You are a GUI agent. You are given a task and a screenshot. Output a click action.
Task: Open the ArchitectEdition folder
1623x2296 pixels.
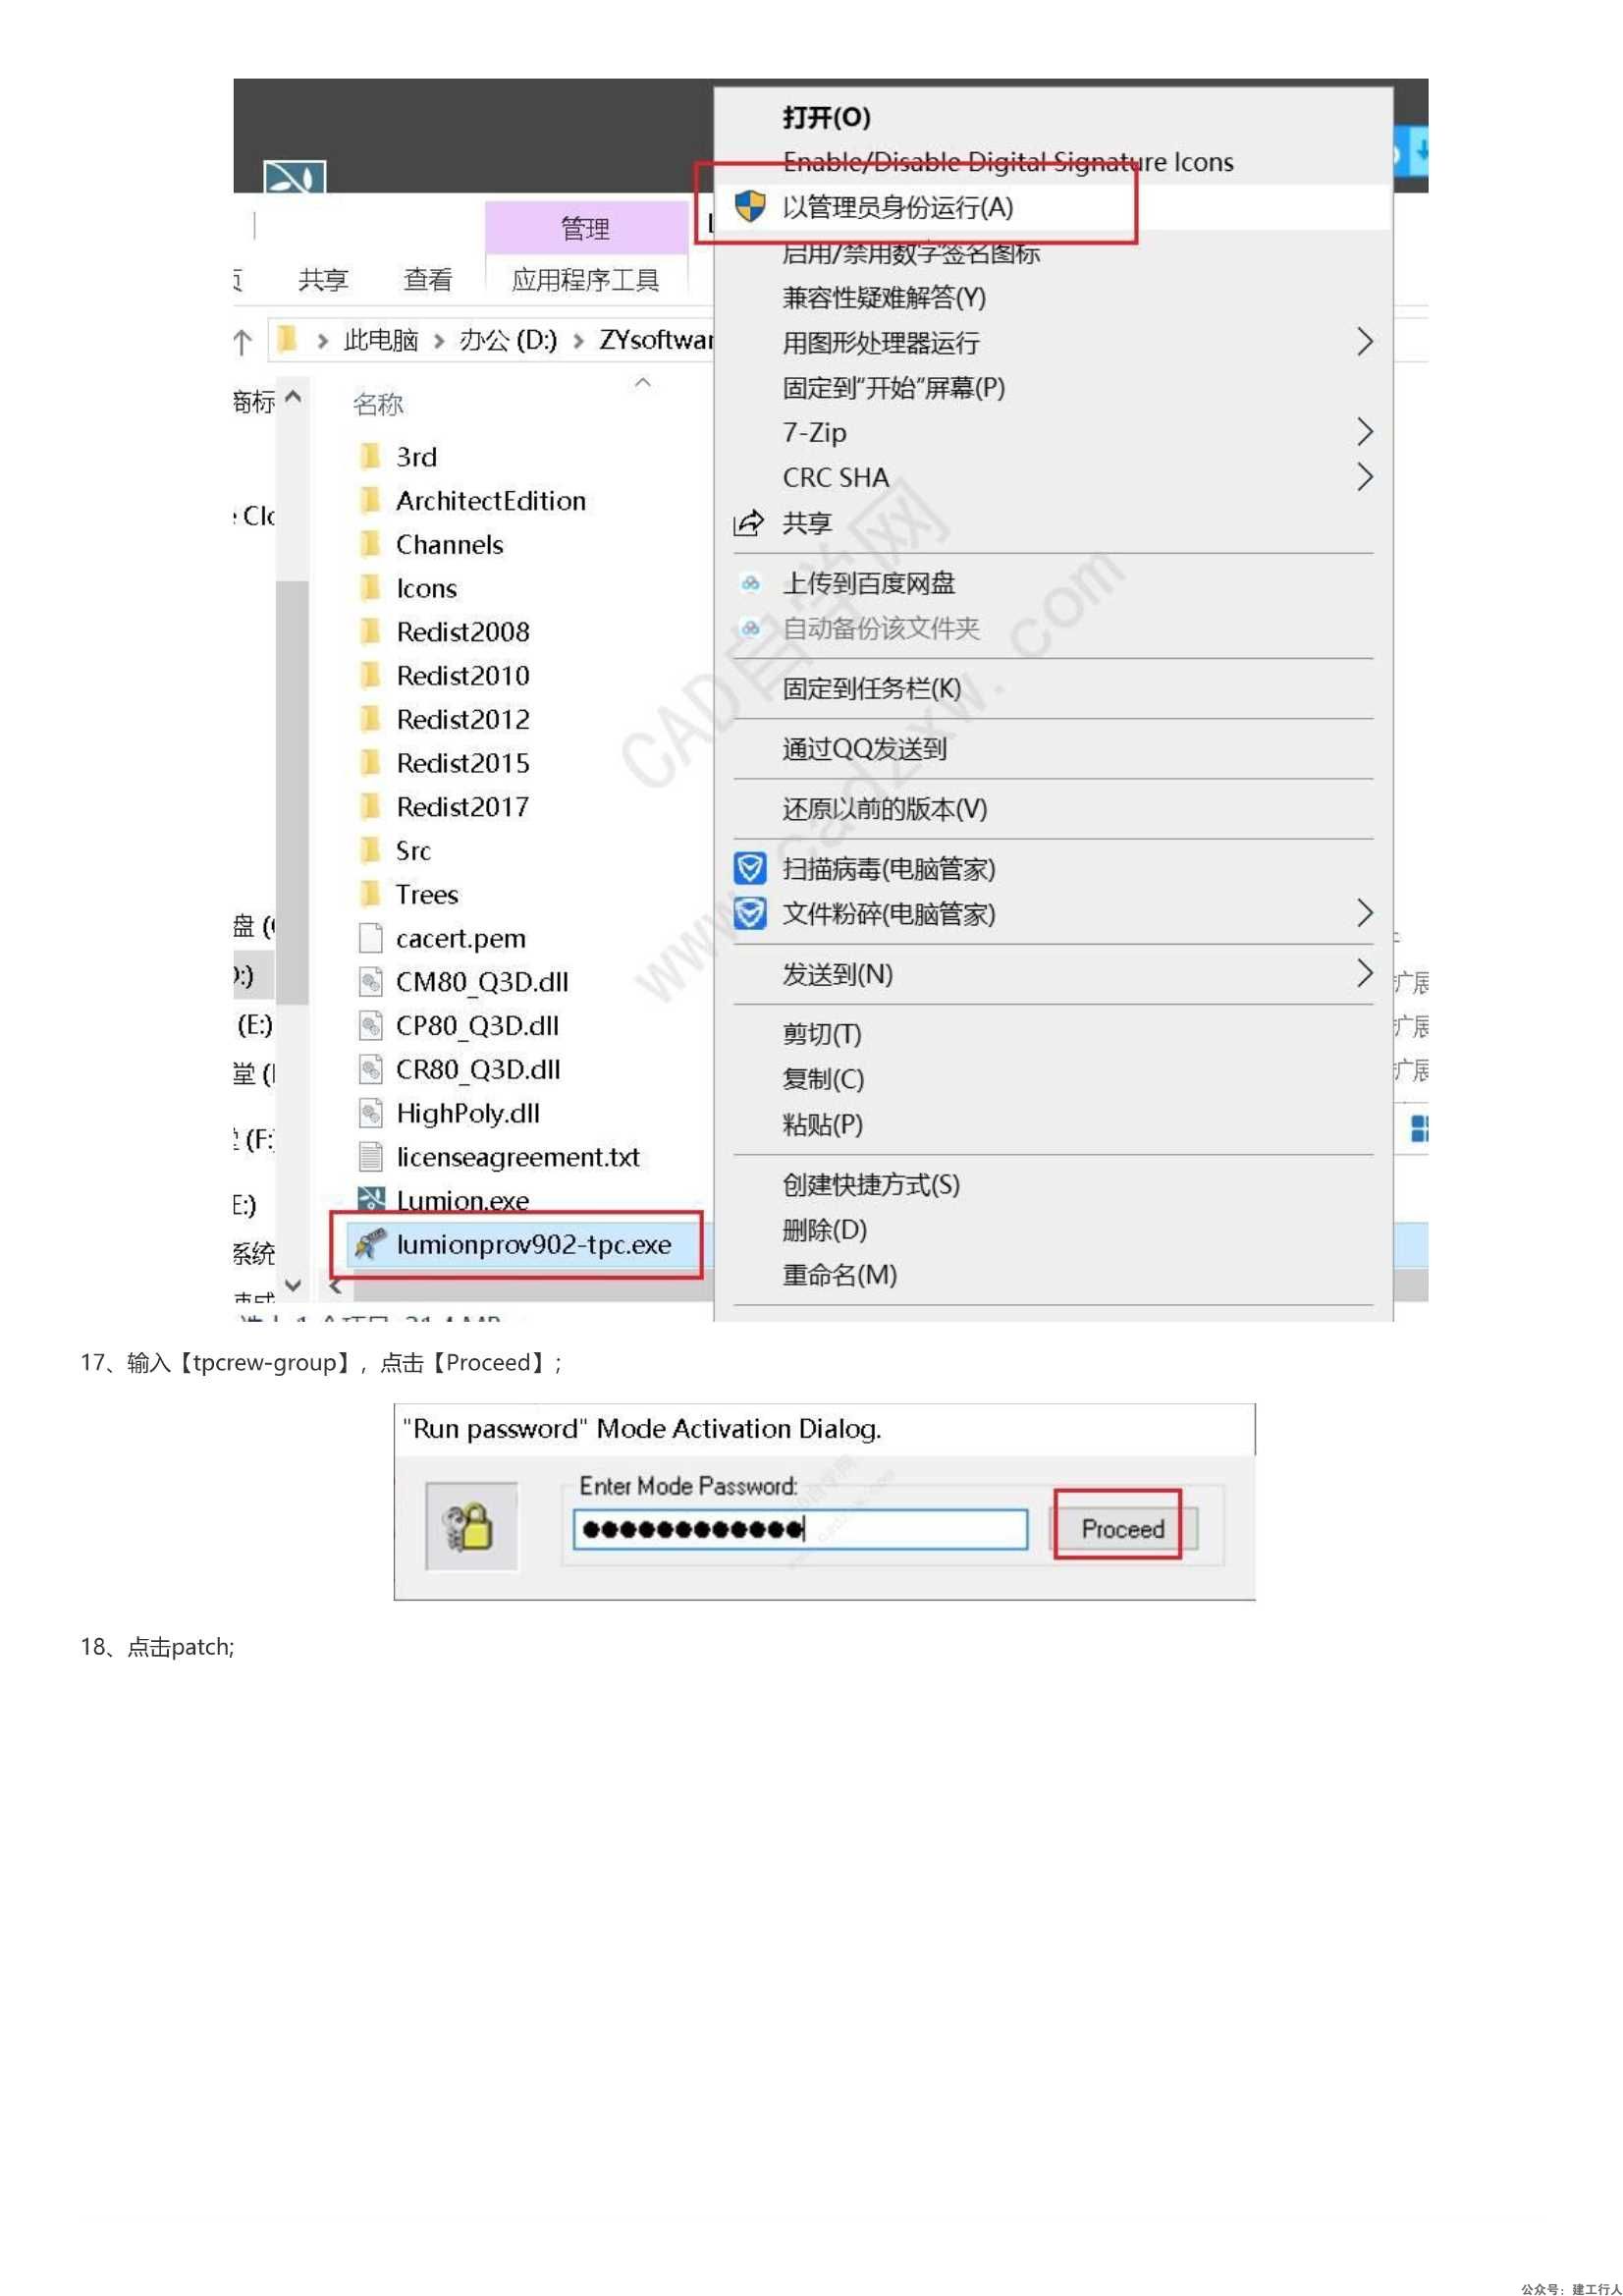pos(490,500)
